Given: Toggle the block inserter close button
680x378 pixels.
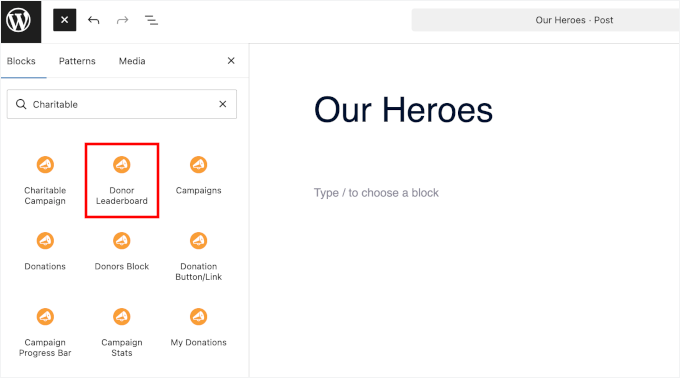Looking at the screenshot, I should click(65, 20).
